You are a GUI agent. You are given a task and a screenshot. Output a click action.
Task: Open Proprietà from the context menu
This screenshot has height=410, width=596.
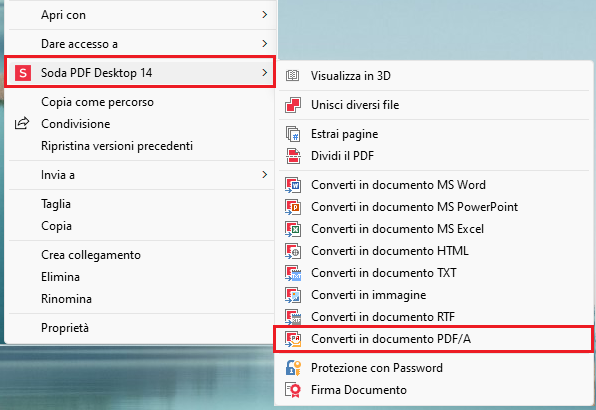(141, 328)
